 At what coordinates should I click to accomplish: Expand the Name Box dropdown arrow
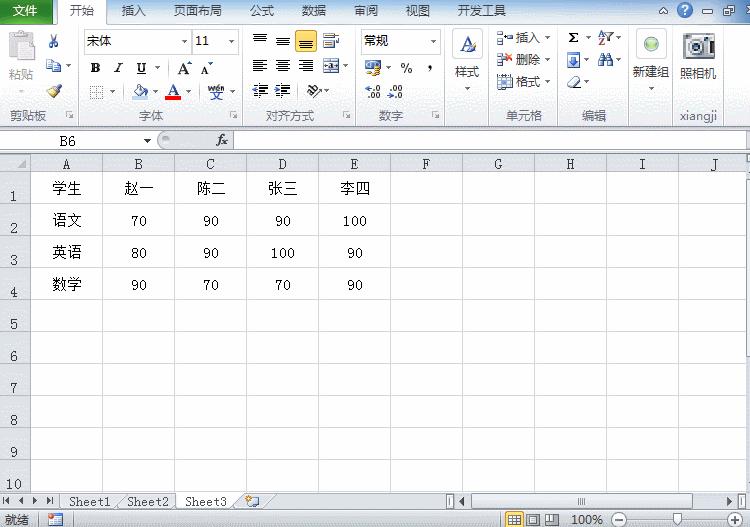point(147,141)
